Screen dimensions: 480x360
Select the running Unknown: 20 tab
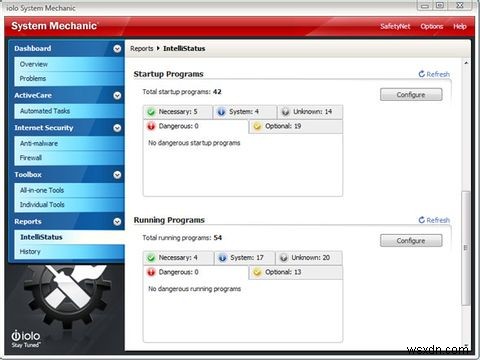click(x=309, y=258)
